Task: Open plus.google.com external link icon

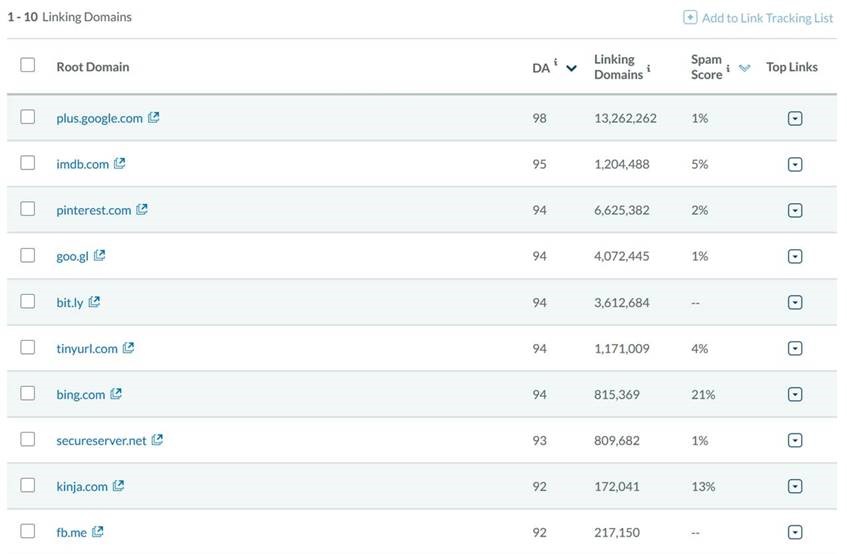Action: click(154, 117)
